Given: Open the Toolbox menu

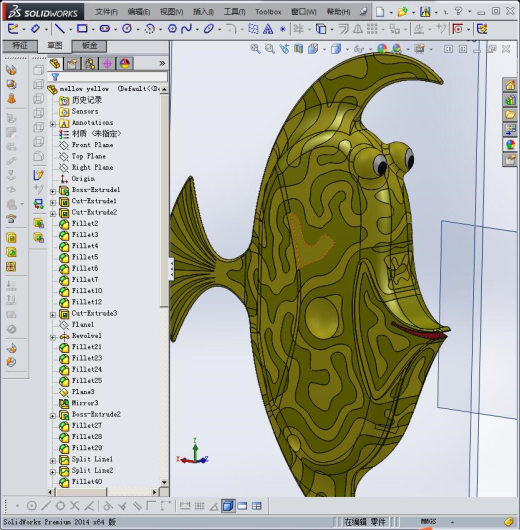Looking at the screenshot, I should (x=268, y=12).
